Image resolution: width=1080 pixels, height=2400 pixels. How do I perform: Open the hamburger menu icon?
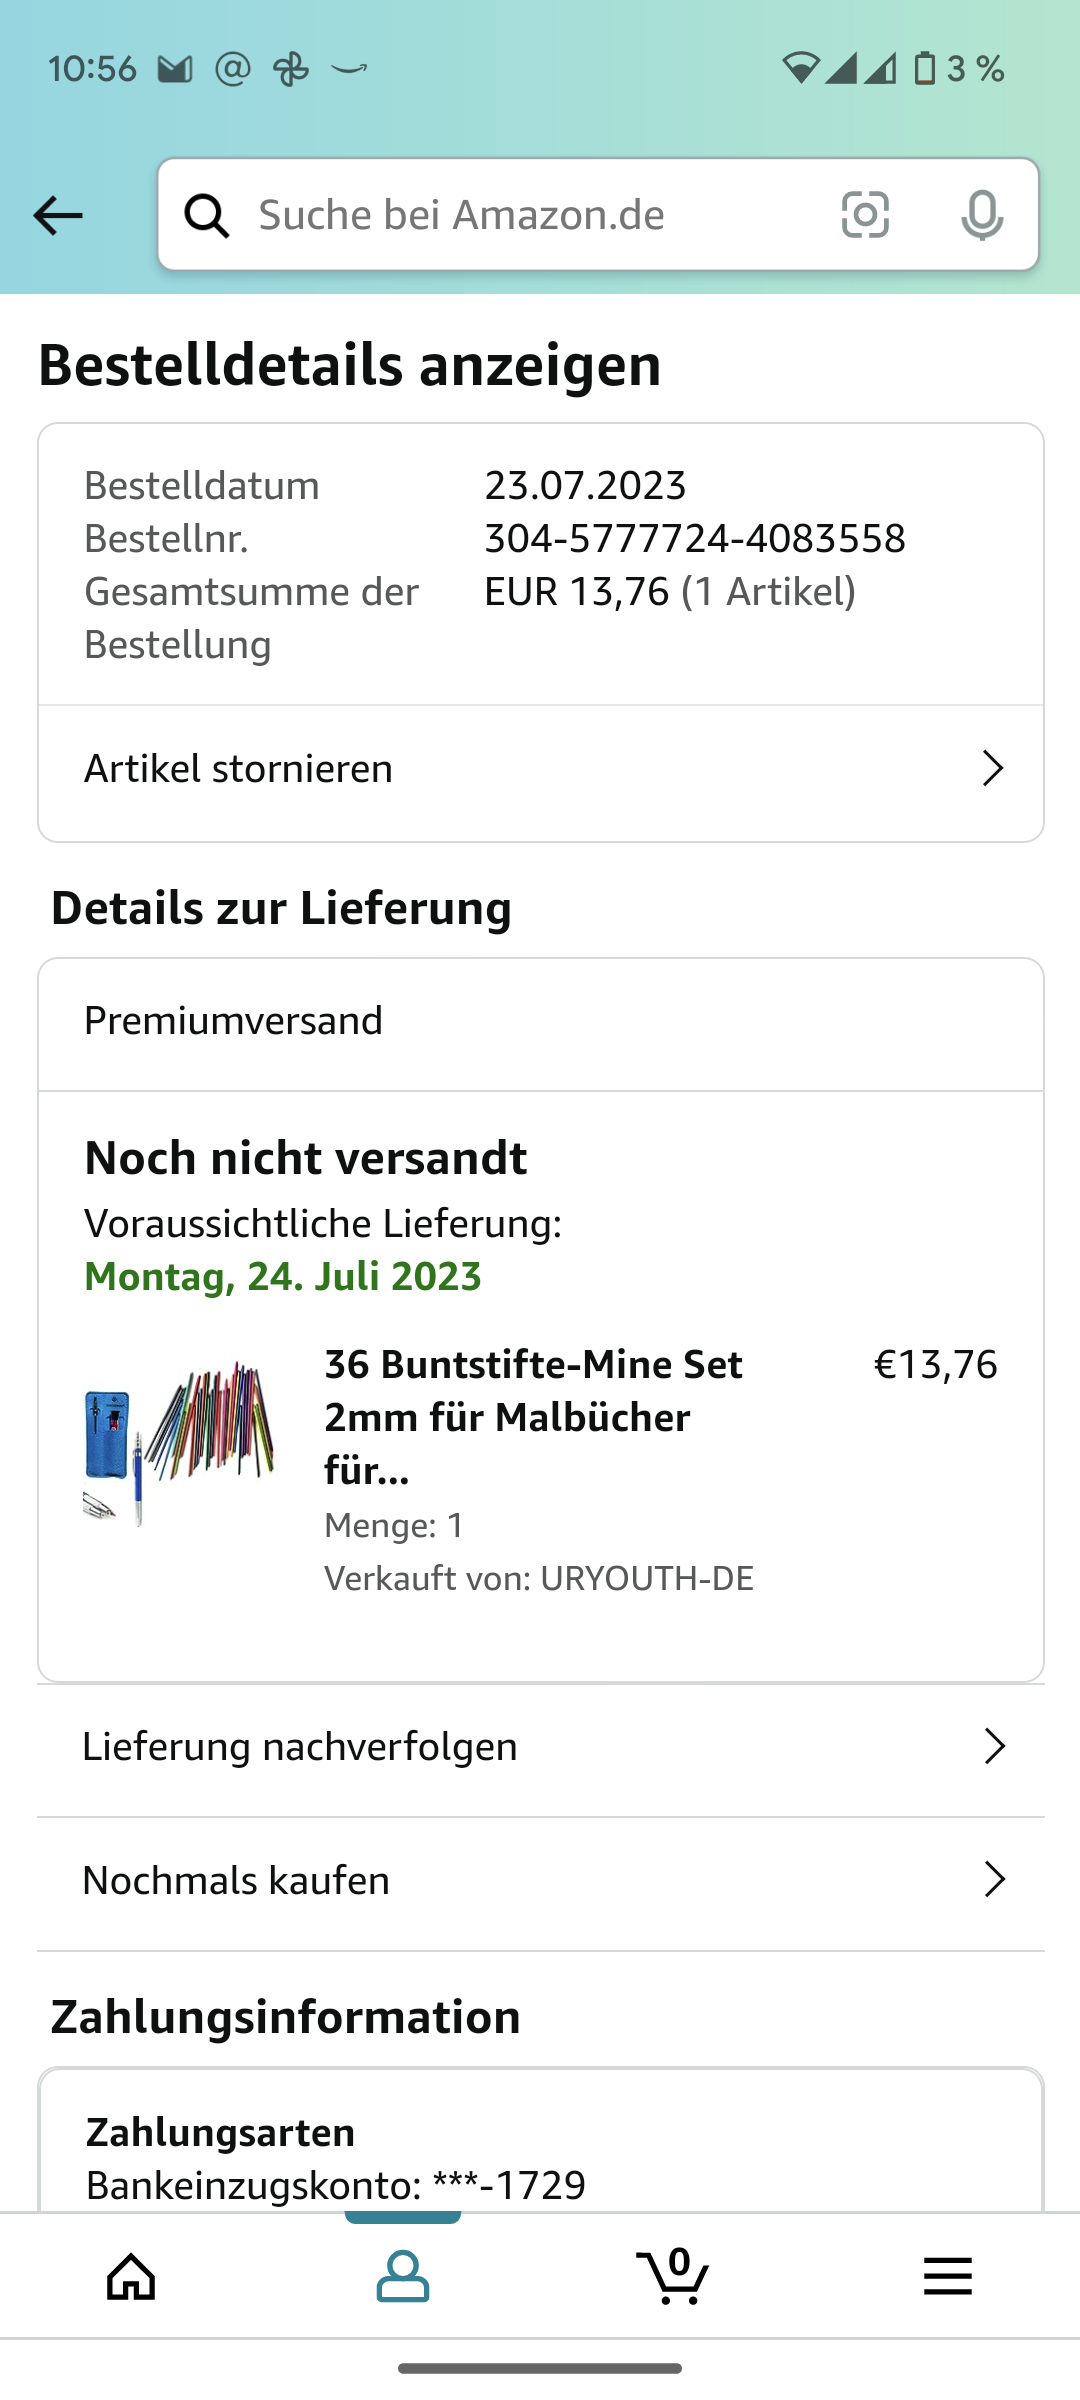coord(947,2277)
